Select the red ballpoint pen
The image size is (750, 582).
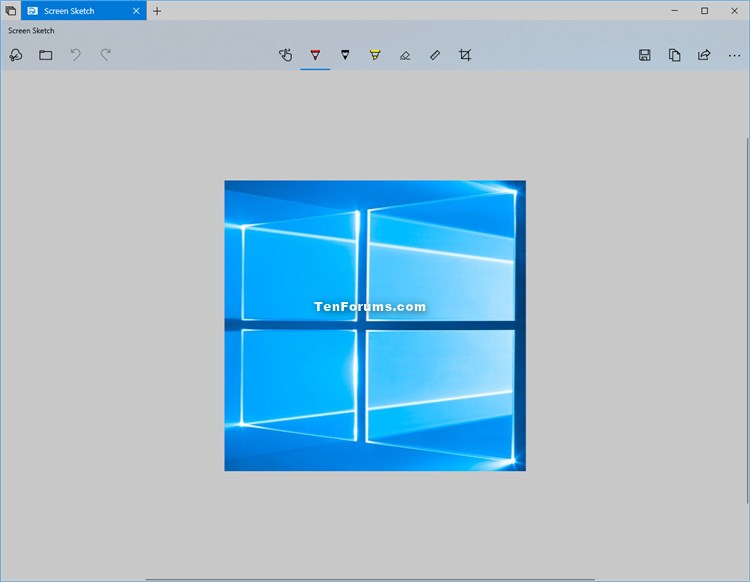click(315, 55)
